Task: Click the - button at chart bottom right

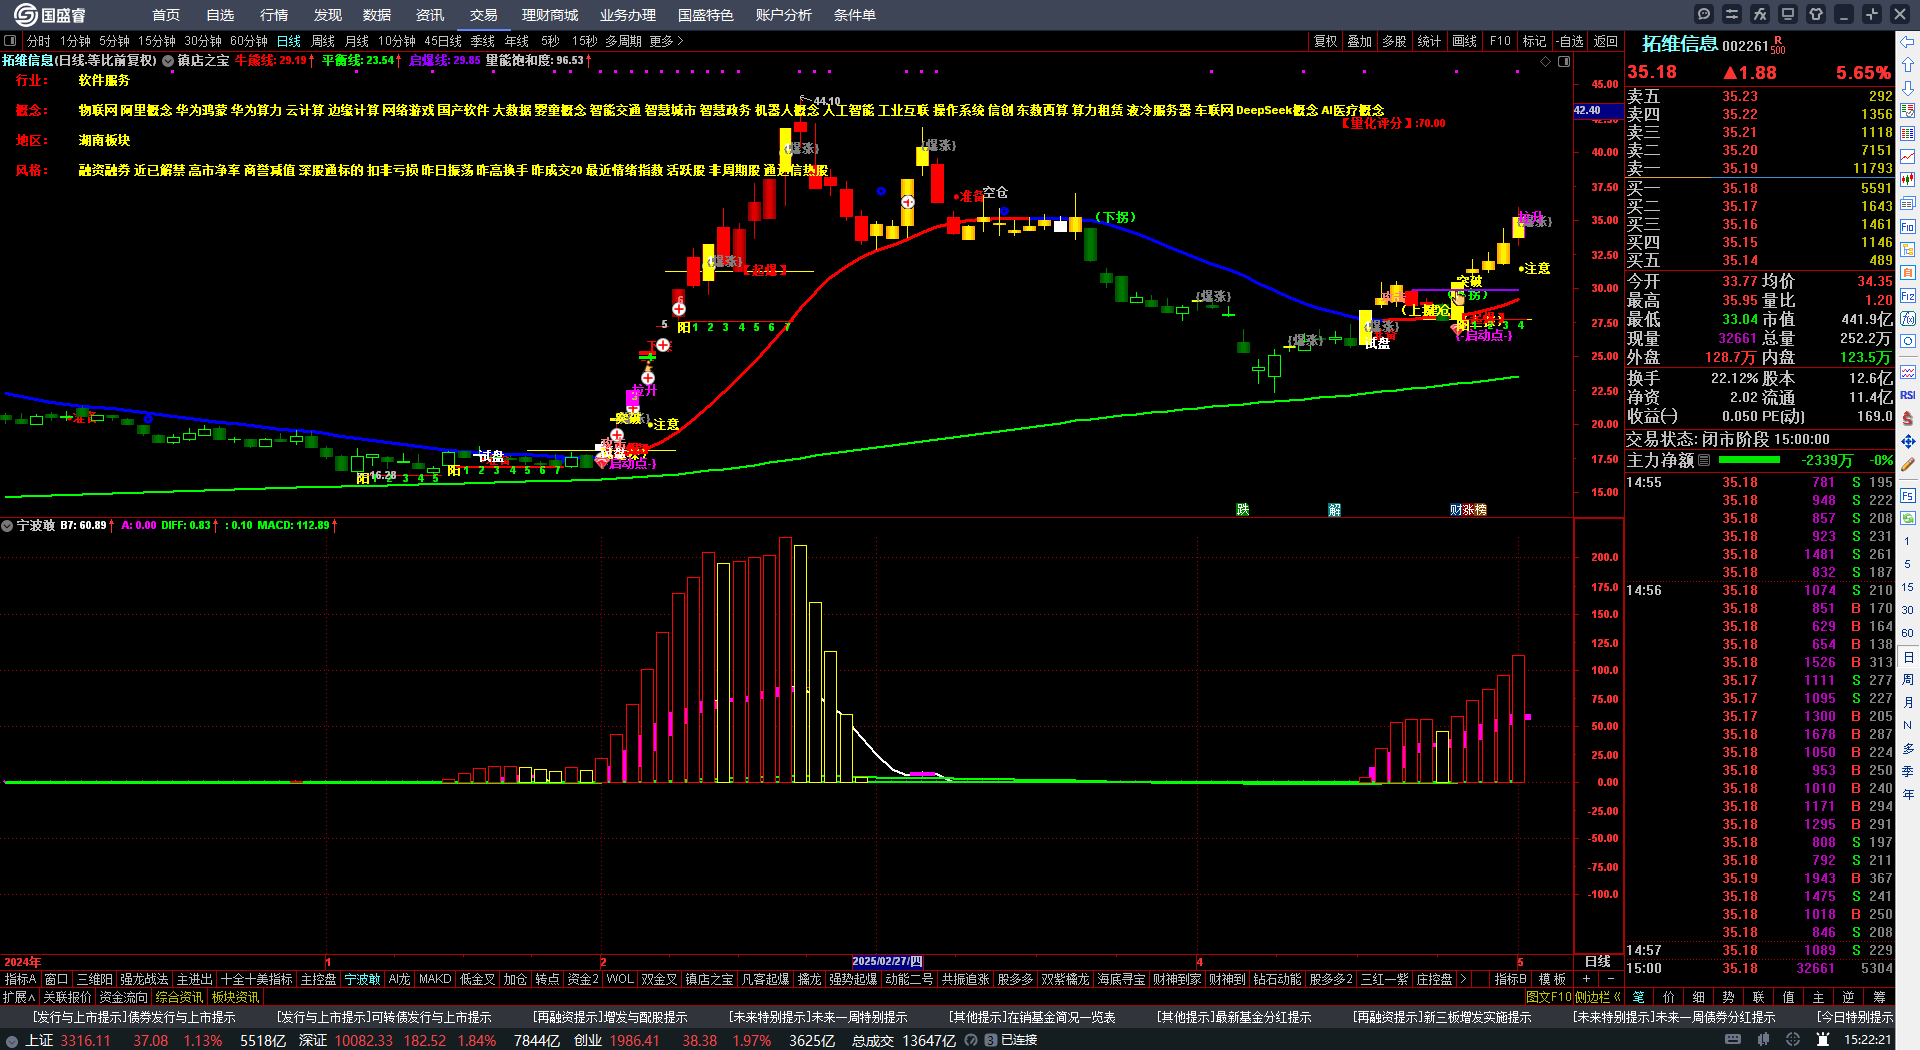Action: [x=1610, y=979]
